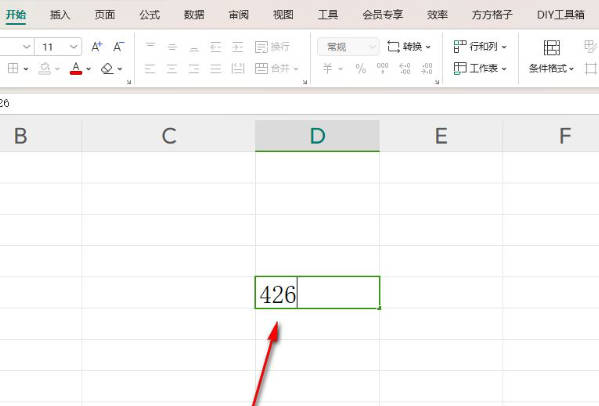Open alignment settings dialog launcher
Viewport: 599px width, 406px height.
[x=305, y=82]
